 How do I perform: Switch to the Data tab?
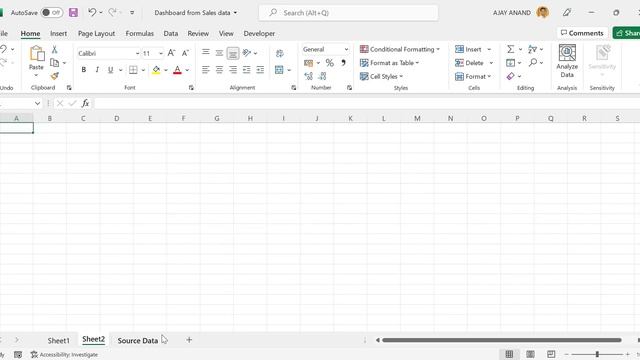tap(171, 33)
